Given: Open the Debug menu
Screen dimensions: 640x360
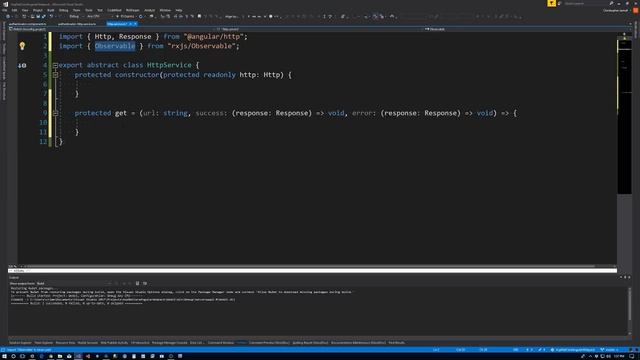Looking at the screenshot, I should 64,10.
